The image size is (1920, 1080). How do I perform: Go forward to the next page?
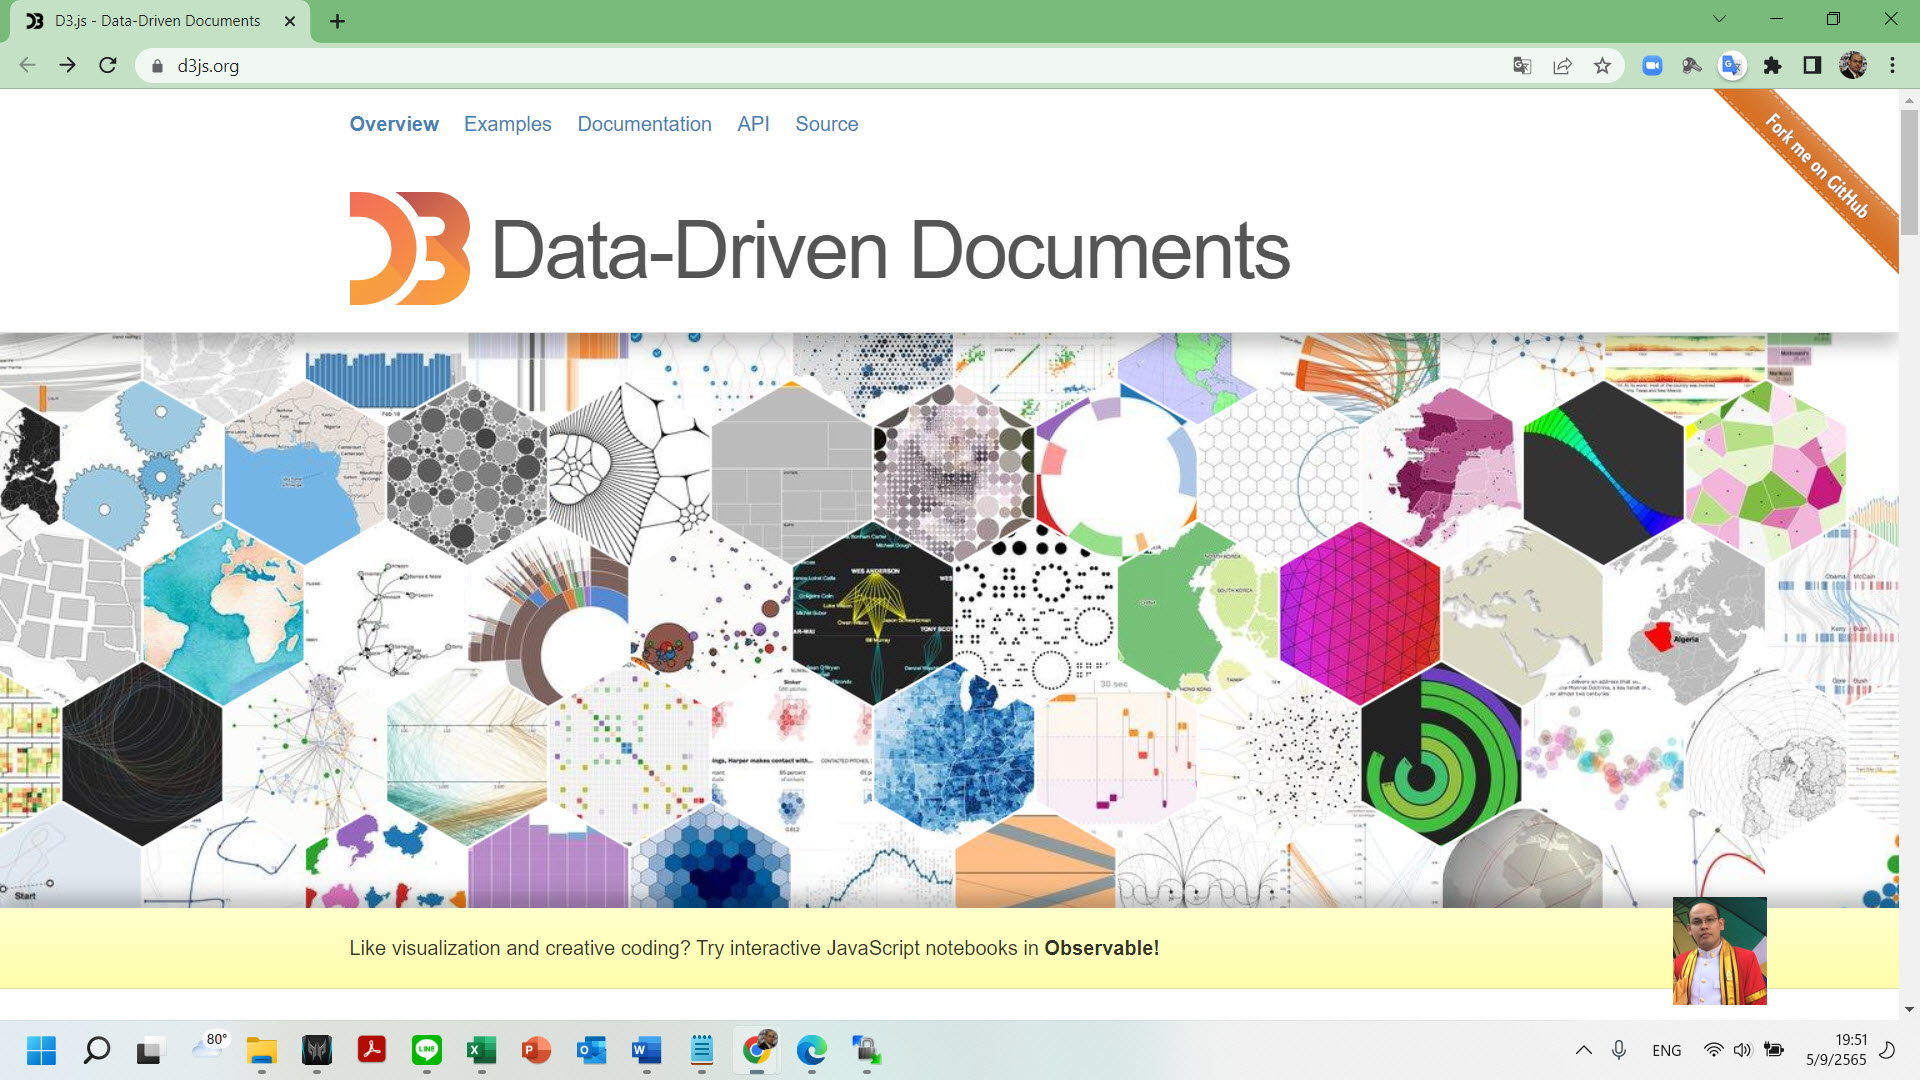point(67,66)
